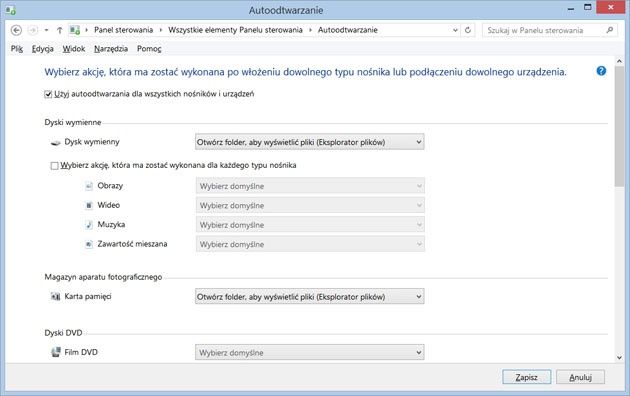Maximize the Autoodtwarzanie window
This screenshot has height=396, width=630.
587,8
